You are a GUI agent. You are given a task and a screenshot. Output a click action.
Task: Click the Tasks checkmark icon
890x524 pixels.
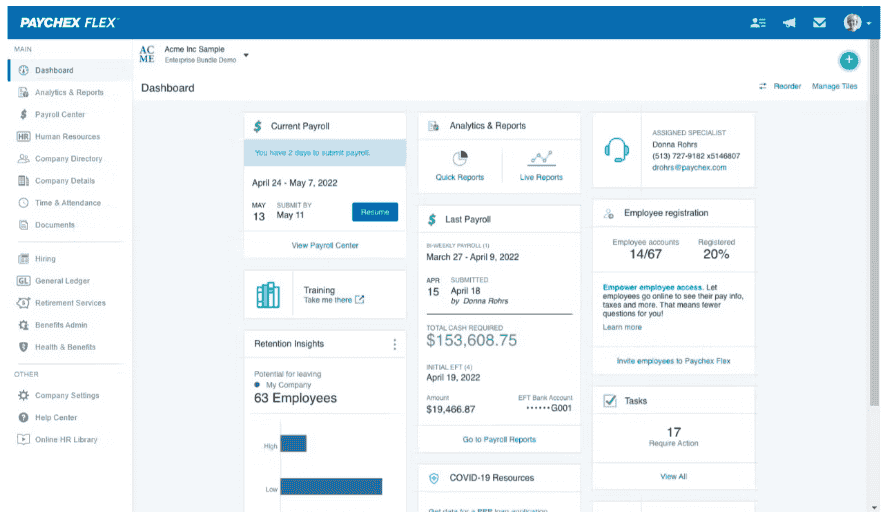pyautogui.click(x=610, y=401)
